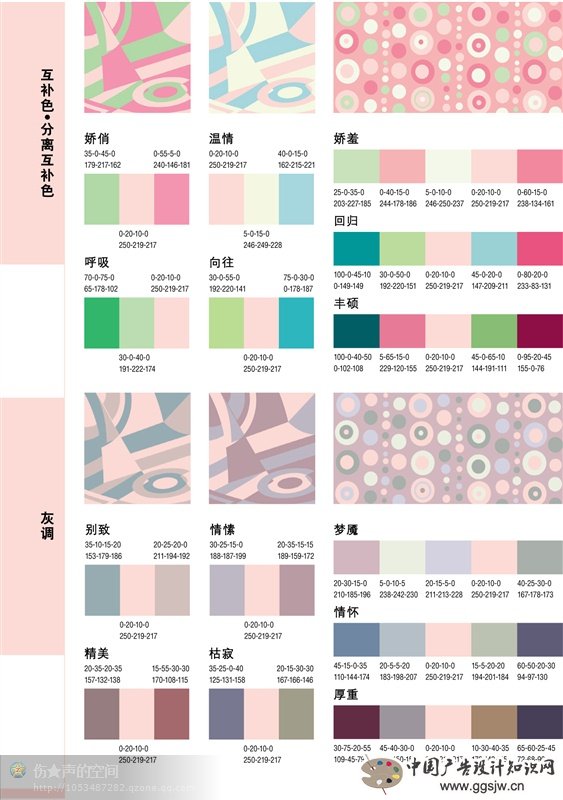Select the 互补色·分离互补色 sidebar tab
The height and width of the screenshot is (800, 563).
click(x=32, y=133)
